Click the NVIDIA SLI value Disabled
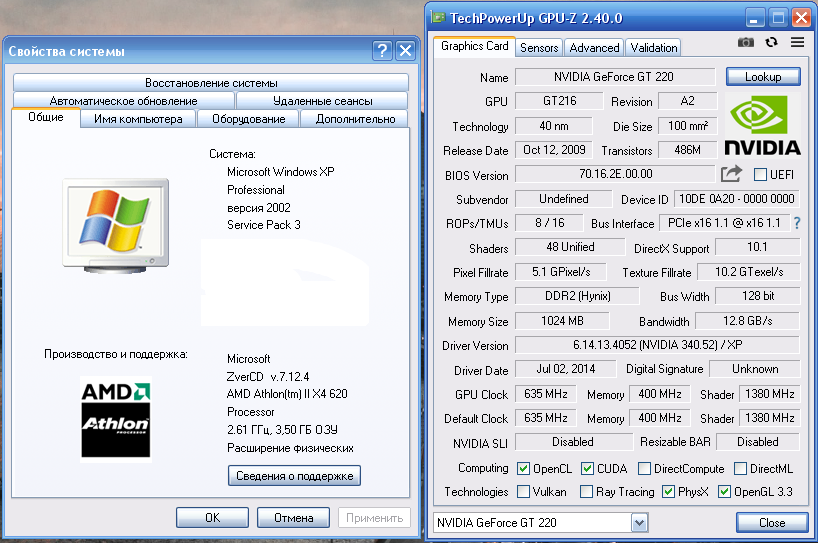 point(573,442)
